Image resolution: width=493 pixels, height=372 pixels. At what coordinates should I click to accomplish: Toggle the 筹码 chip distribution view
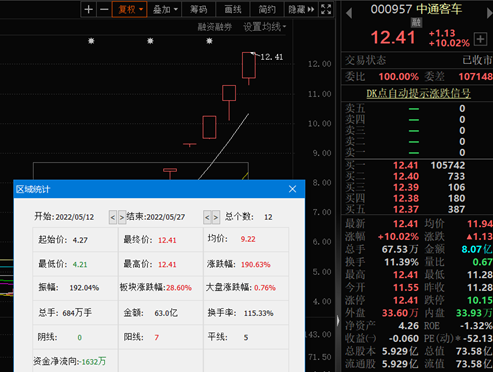pos(199,9)
